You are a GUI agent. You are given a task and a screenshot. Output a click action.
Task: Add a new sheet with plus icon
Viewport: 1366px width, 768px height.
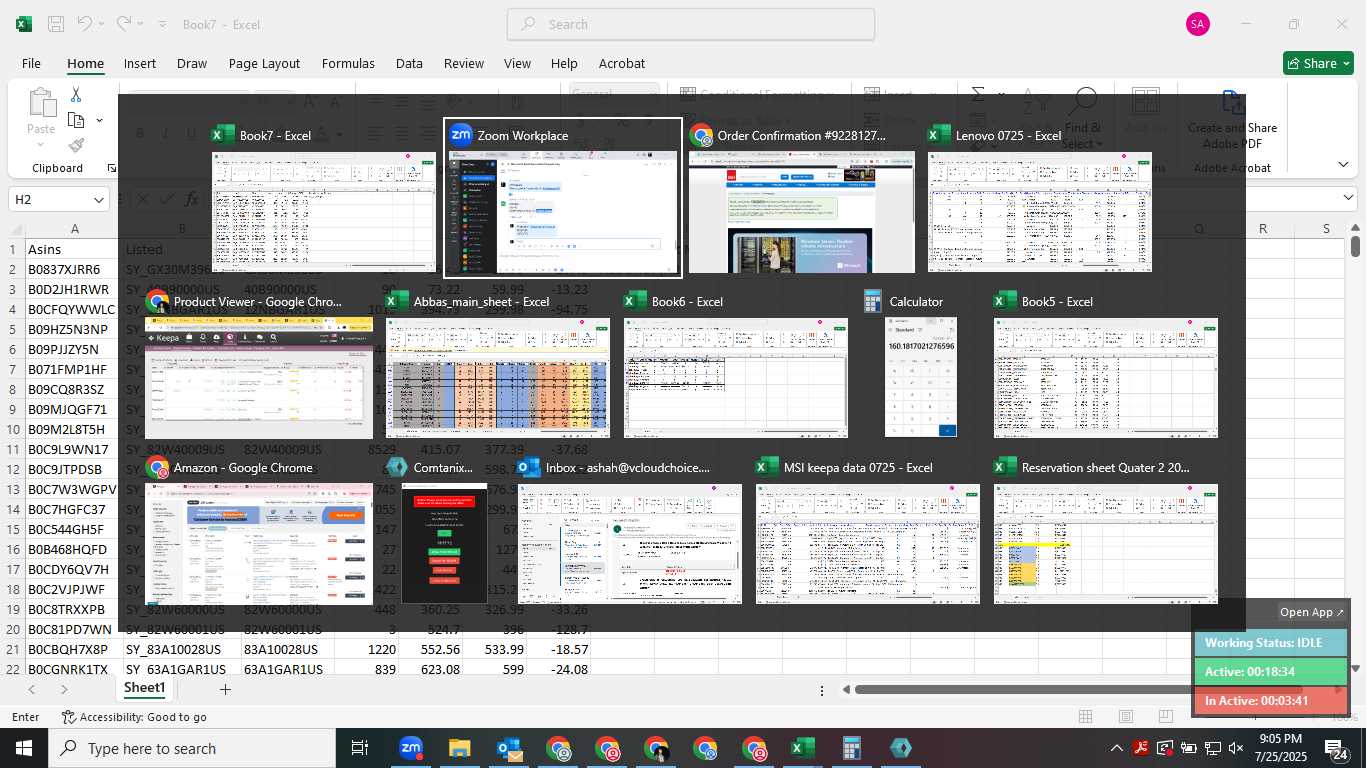tap(225, 689)
